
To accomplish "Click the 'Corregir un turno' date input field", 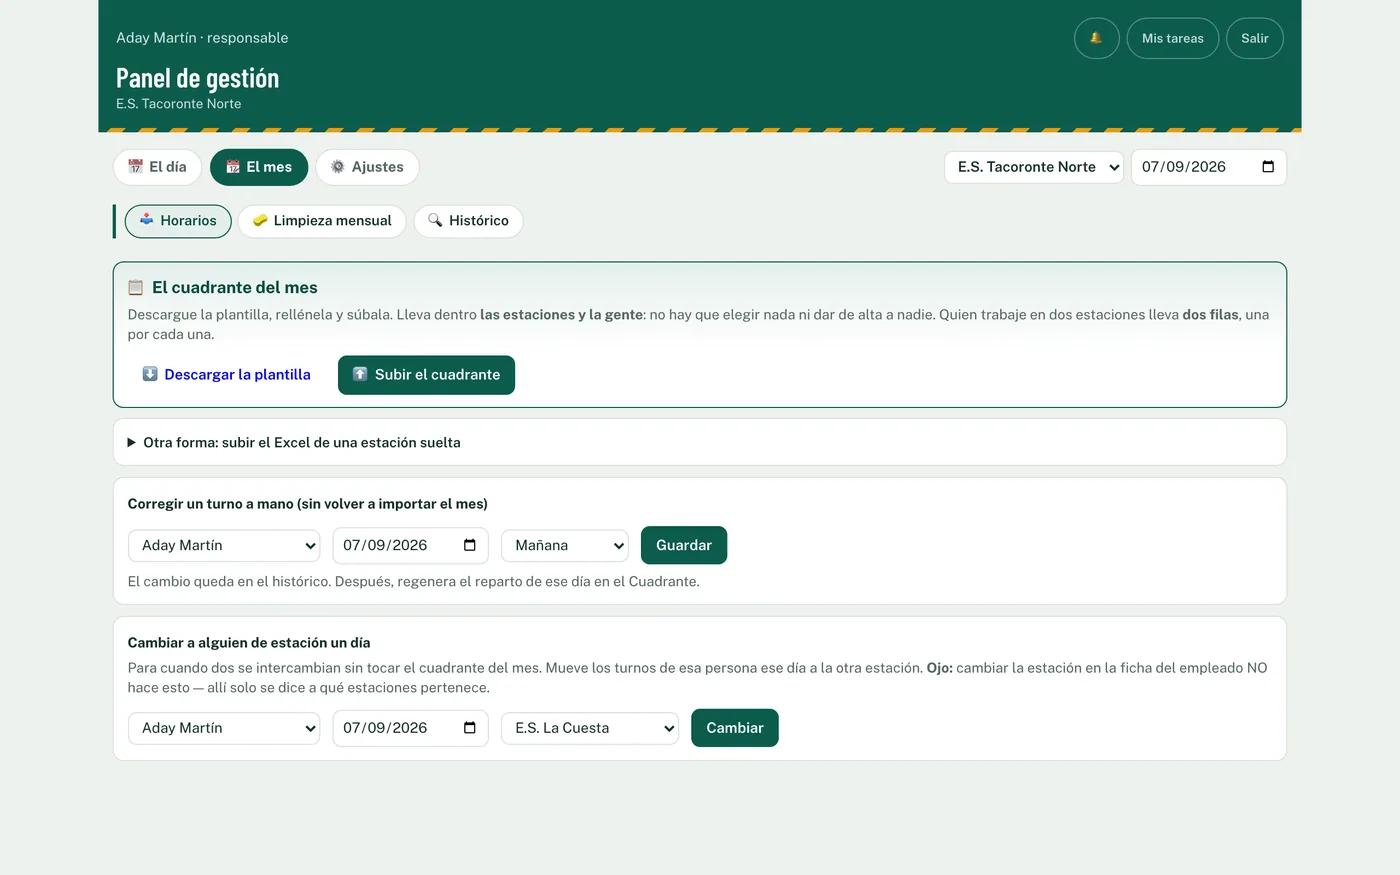I will (x=410, y=545).
